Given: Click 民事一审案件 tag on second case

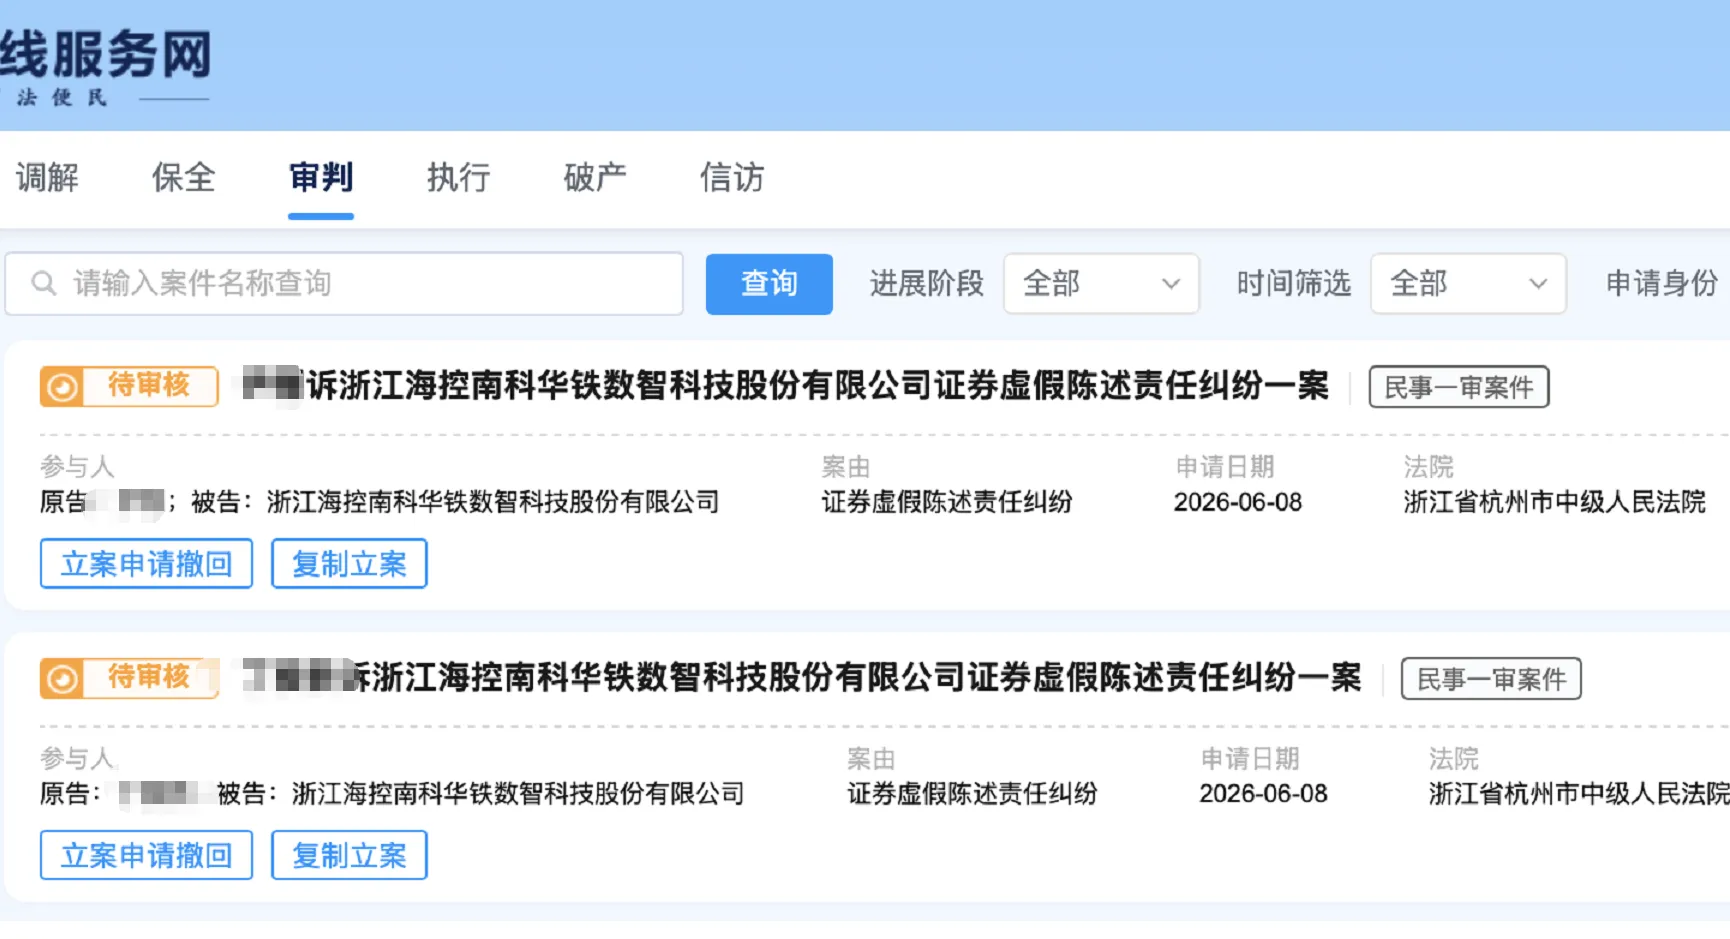Looking at the screenshot, I should pos(1491,679).
